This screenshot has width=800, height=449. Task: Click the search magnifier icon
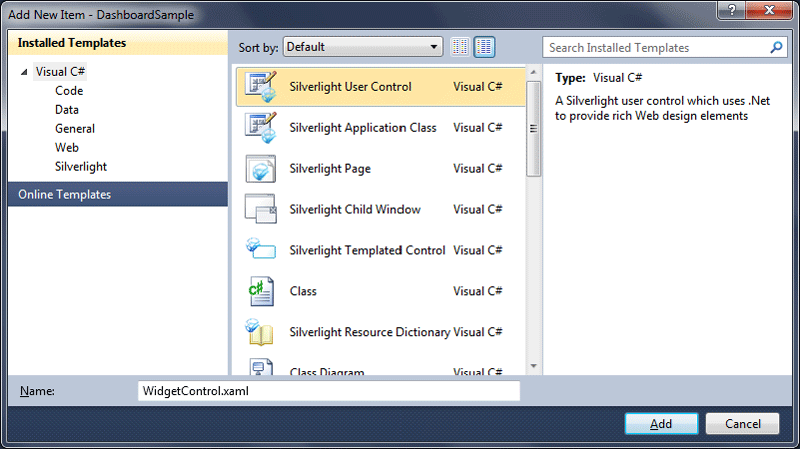click(x=777, y=47)
